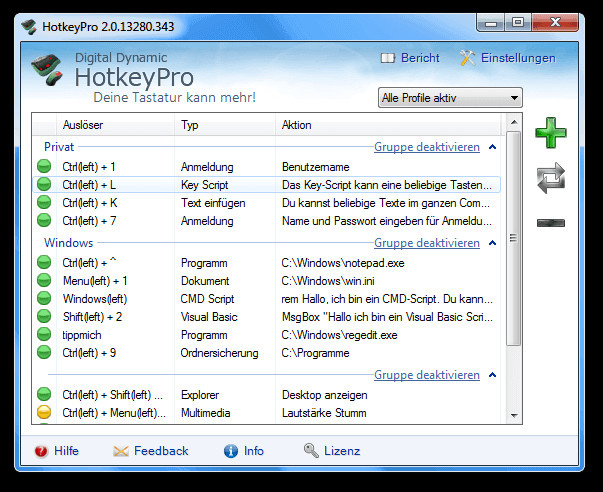Select the Desktop anzeigen action
Image resolution: width=603 pixels, height=492 pixels.
[x=325, y=395]
